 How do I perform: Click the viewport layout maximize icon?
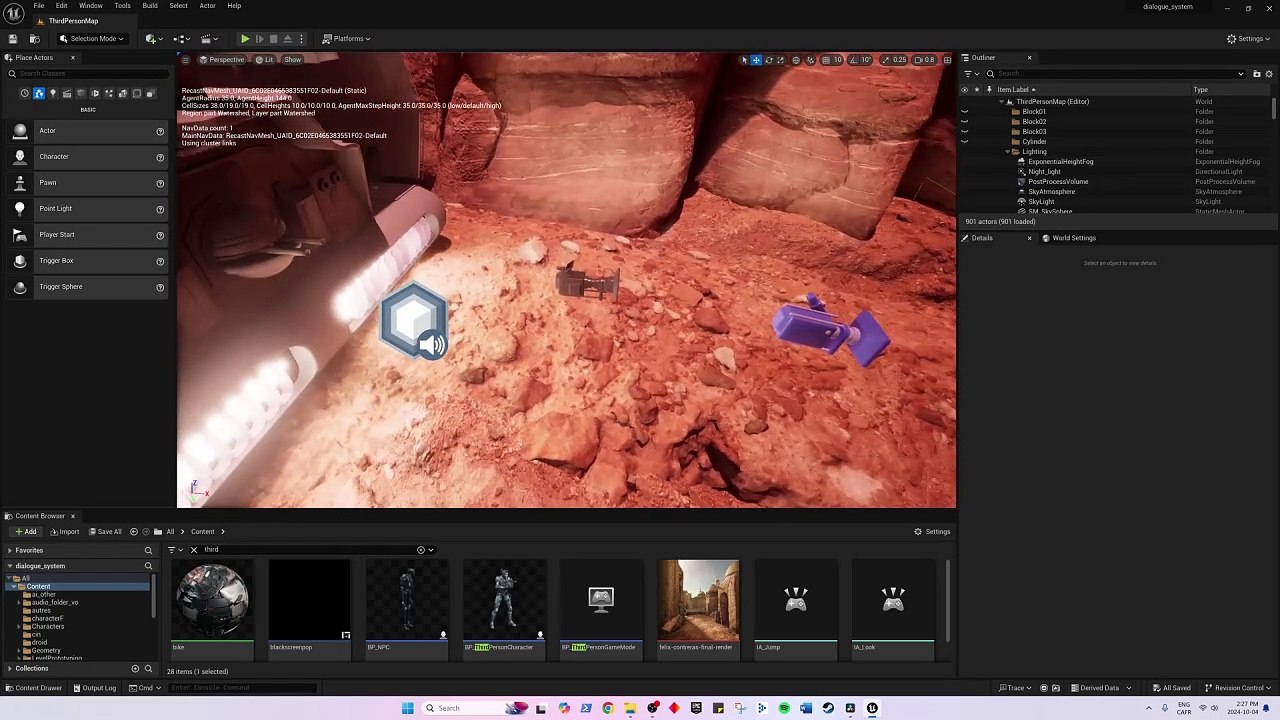click(x=947, y=60)
